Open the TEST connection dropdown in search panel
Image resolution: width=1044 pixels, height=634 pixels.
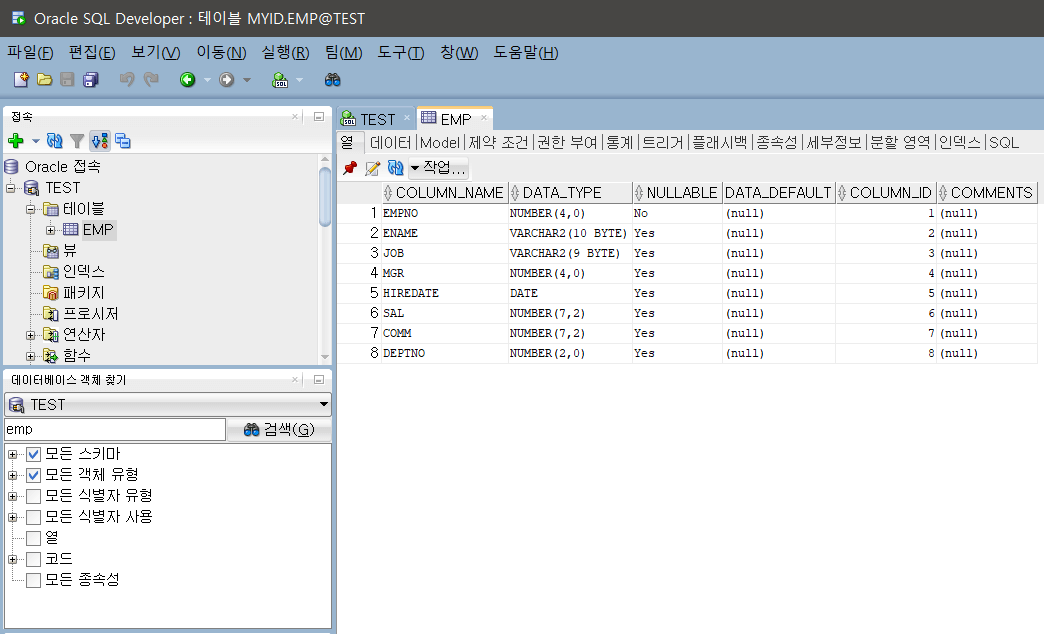324,404
